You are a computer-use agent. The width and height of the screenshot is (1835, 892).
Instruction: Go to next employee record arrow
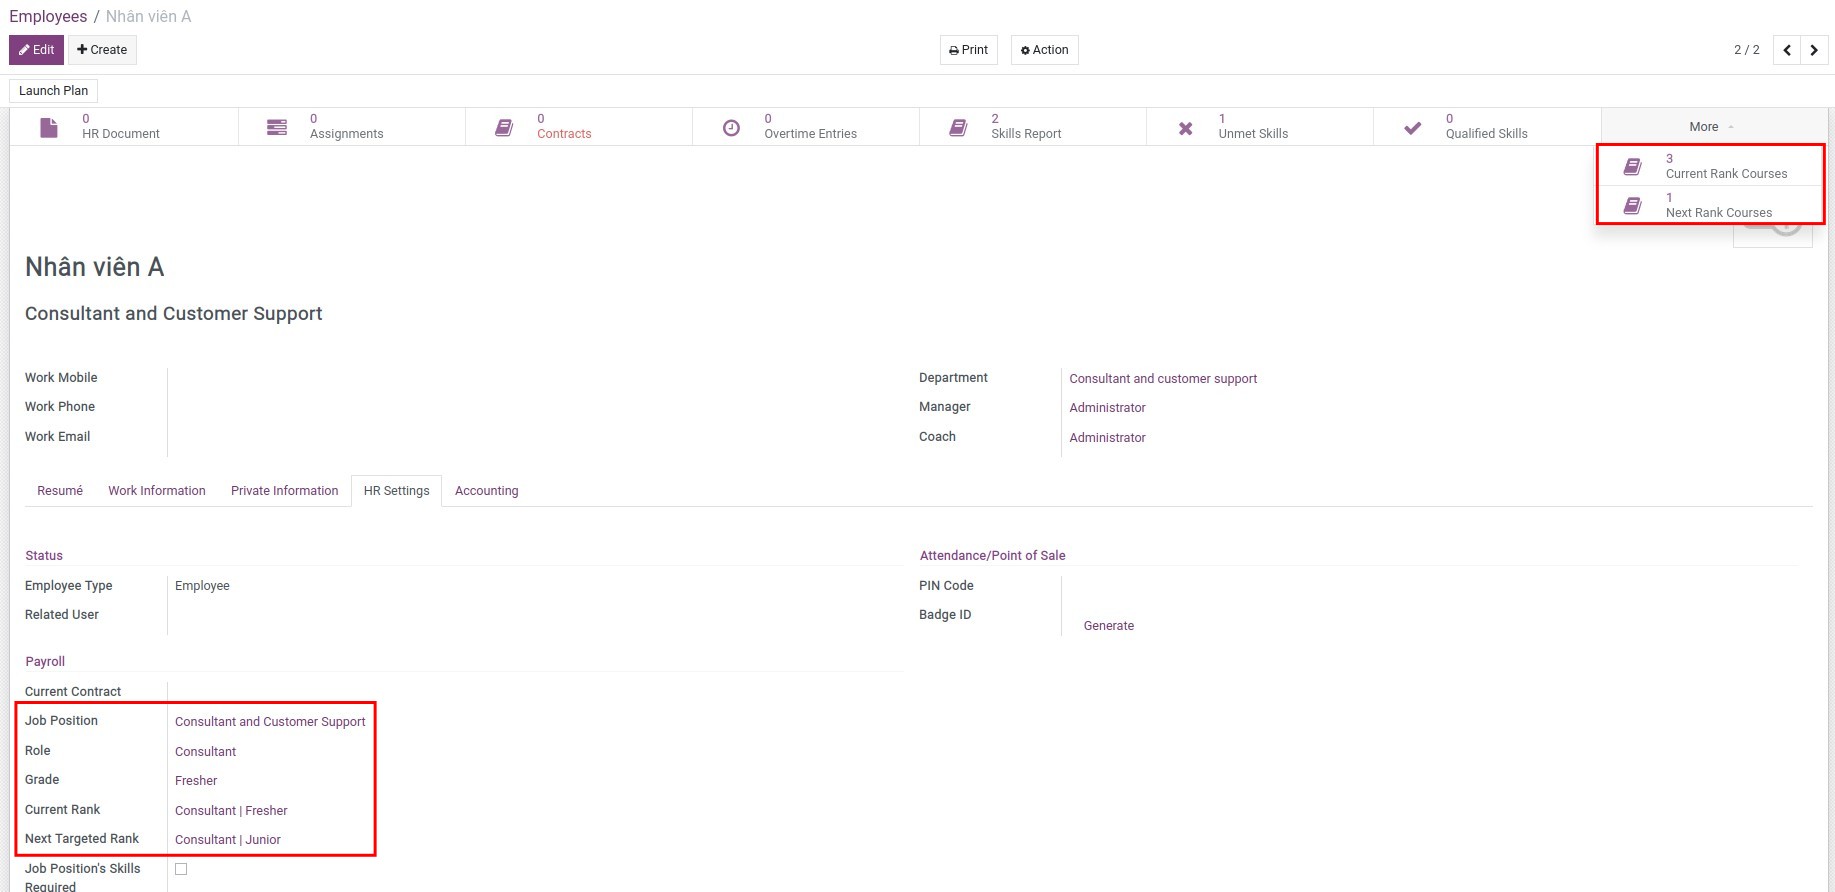coord(1814,50)
